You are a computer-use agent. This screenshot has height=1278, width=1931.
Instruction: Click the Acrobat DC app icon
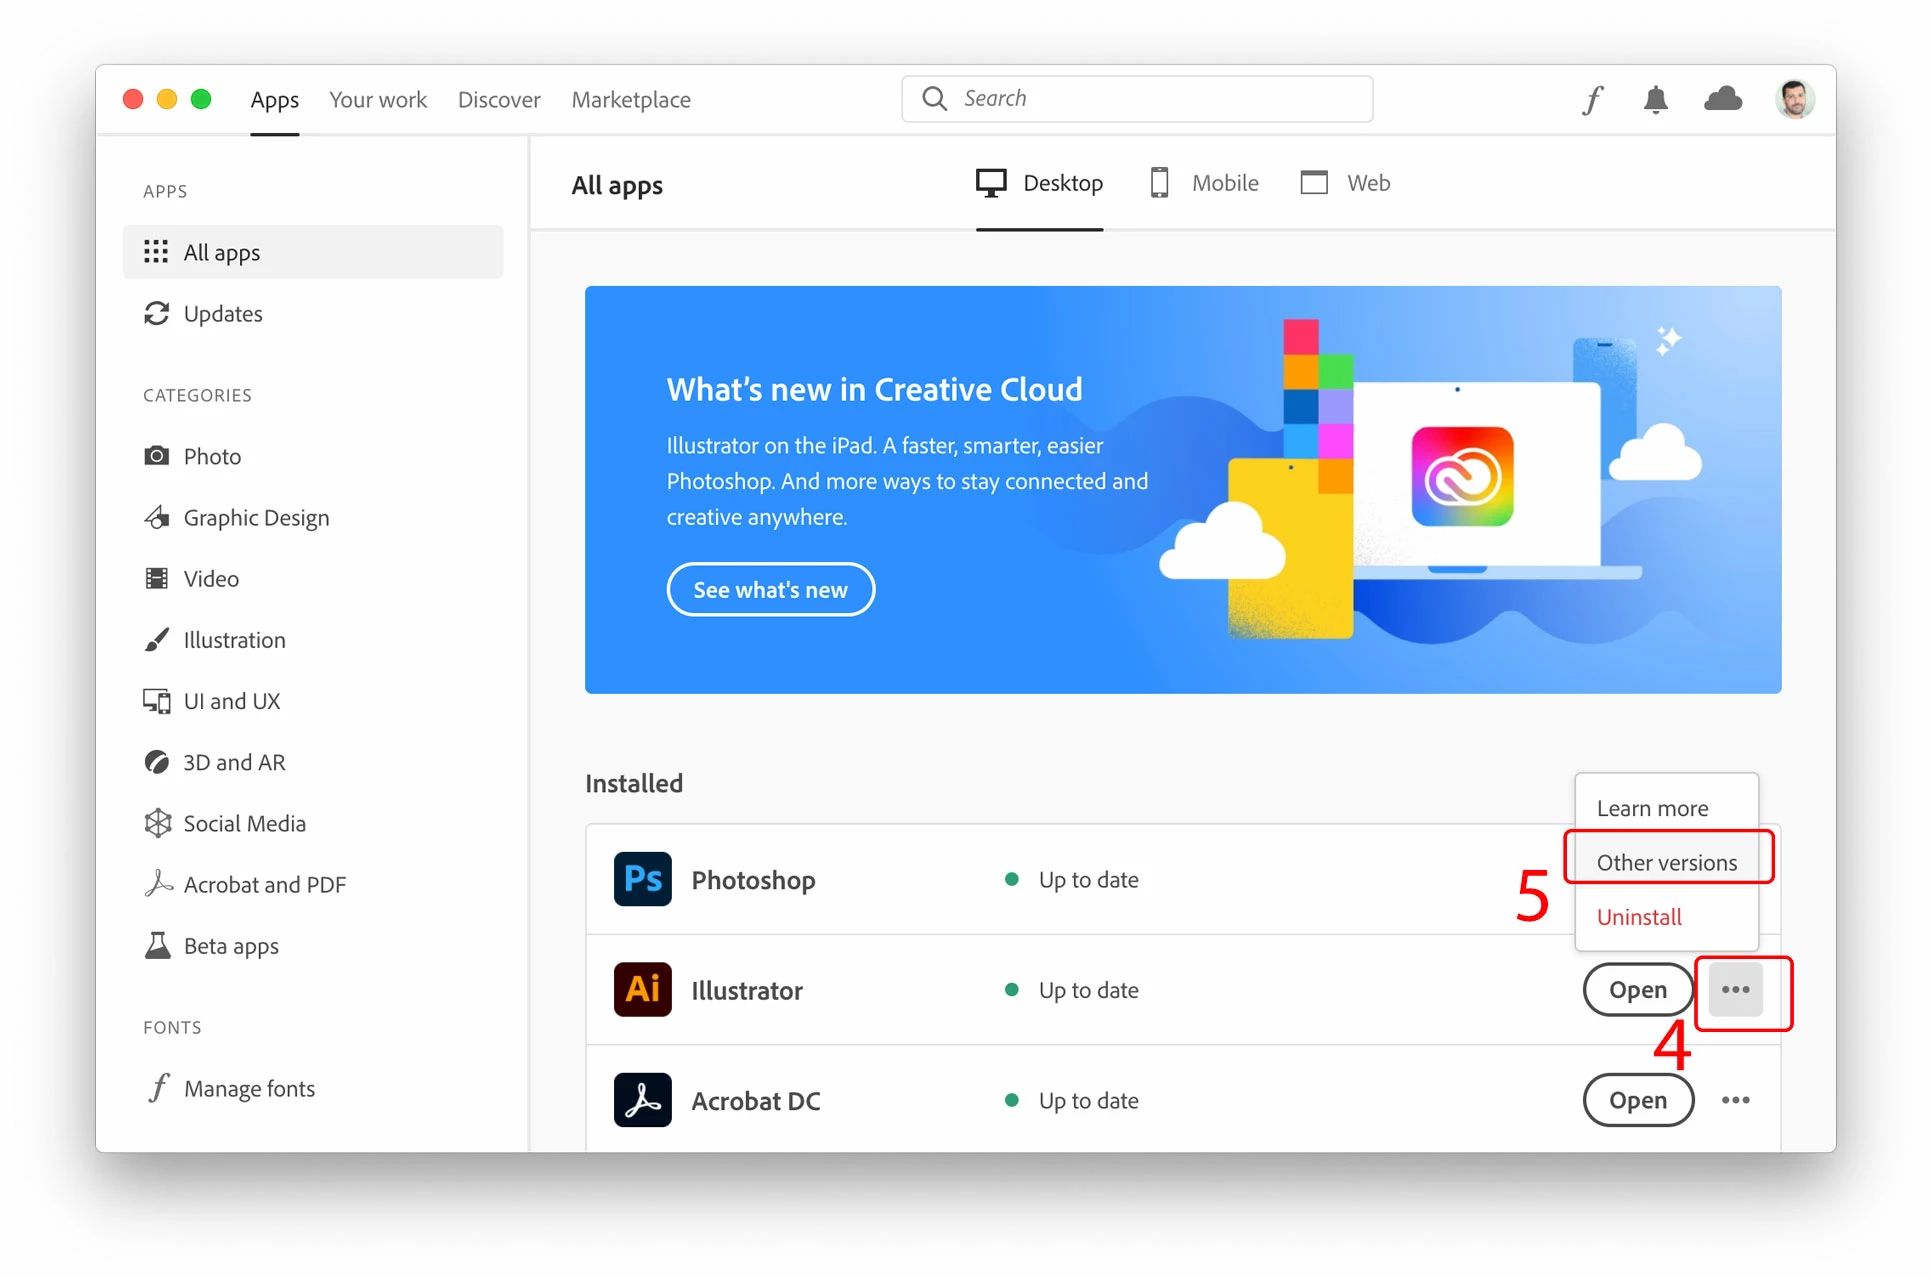pos(642,1099)
